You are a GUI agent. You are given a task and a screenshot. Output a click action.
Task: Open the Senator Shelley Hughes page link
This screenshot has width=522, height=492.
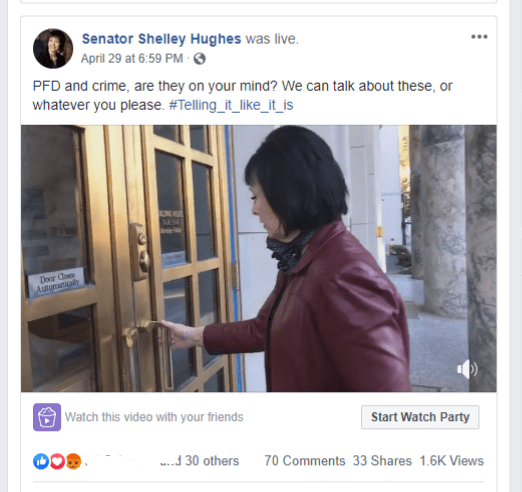click(x=161, y=39)
